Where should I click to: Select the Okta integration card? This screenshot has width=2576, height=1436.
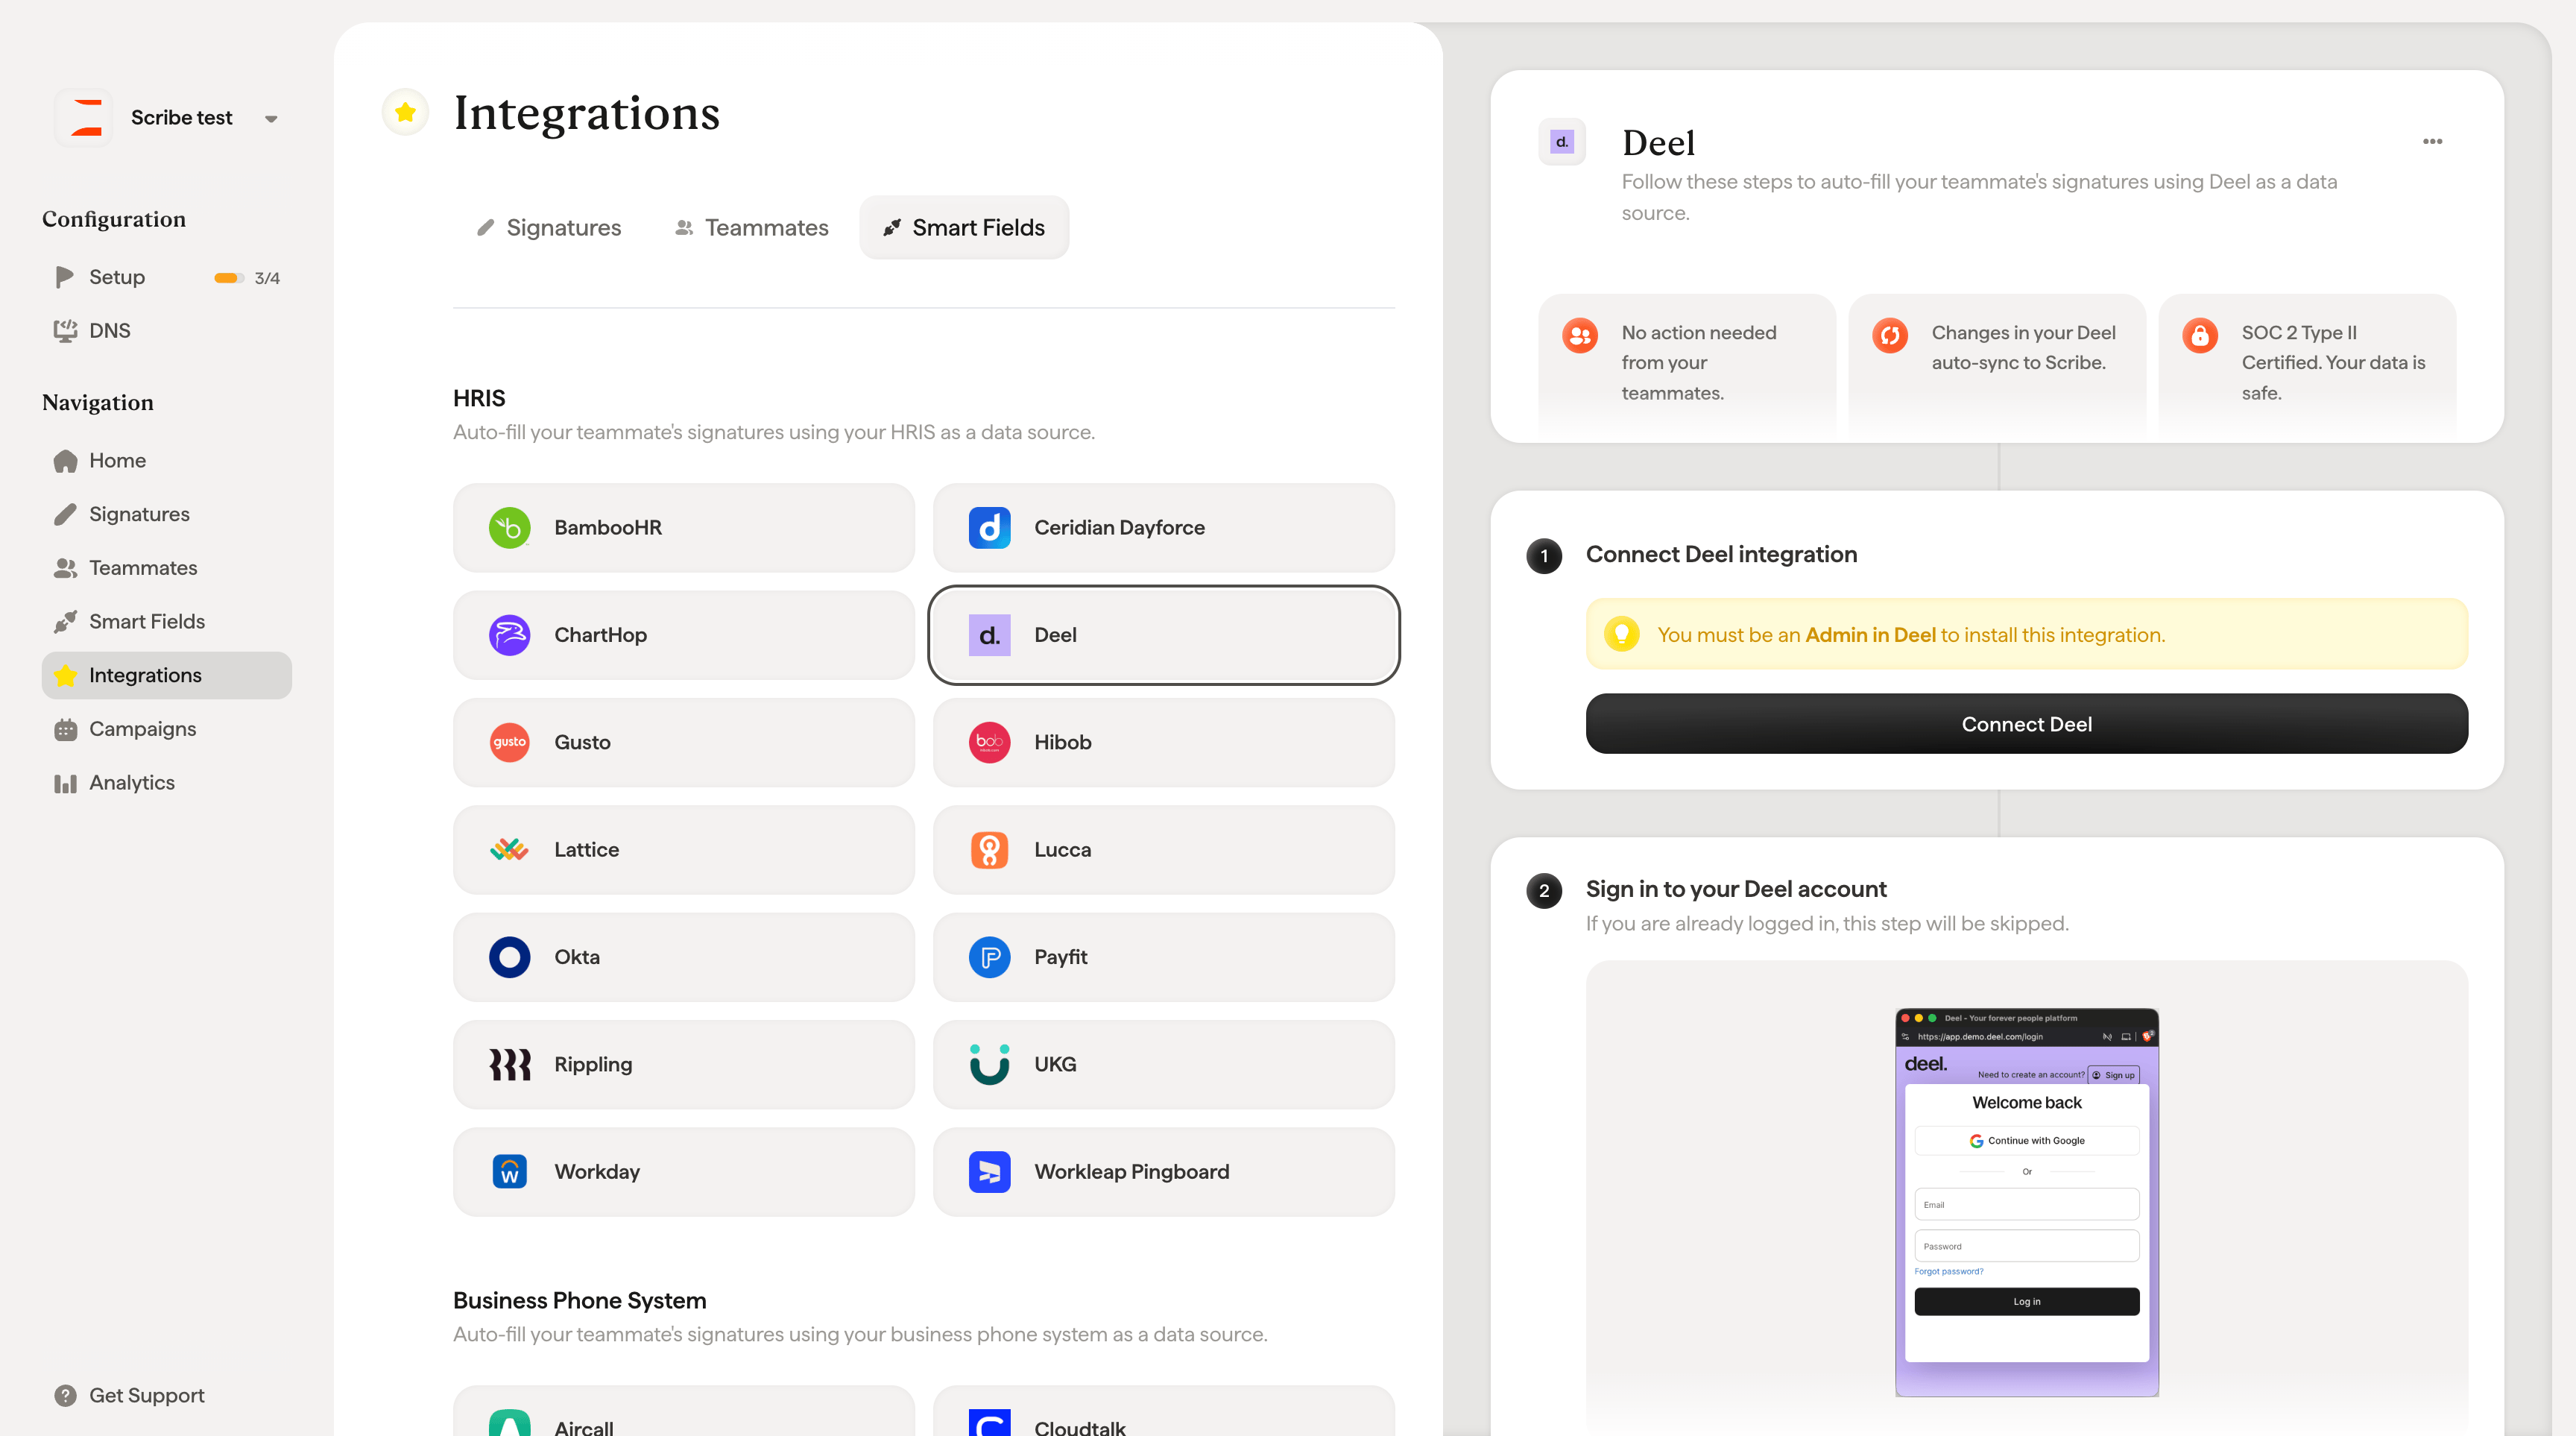click(x=684, y=957)
